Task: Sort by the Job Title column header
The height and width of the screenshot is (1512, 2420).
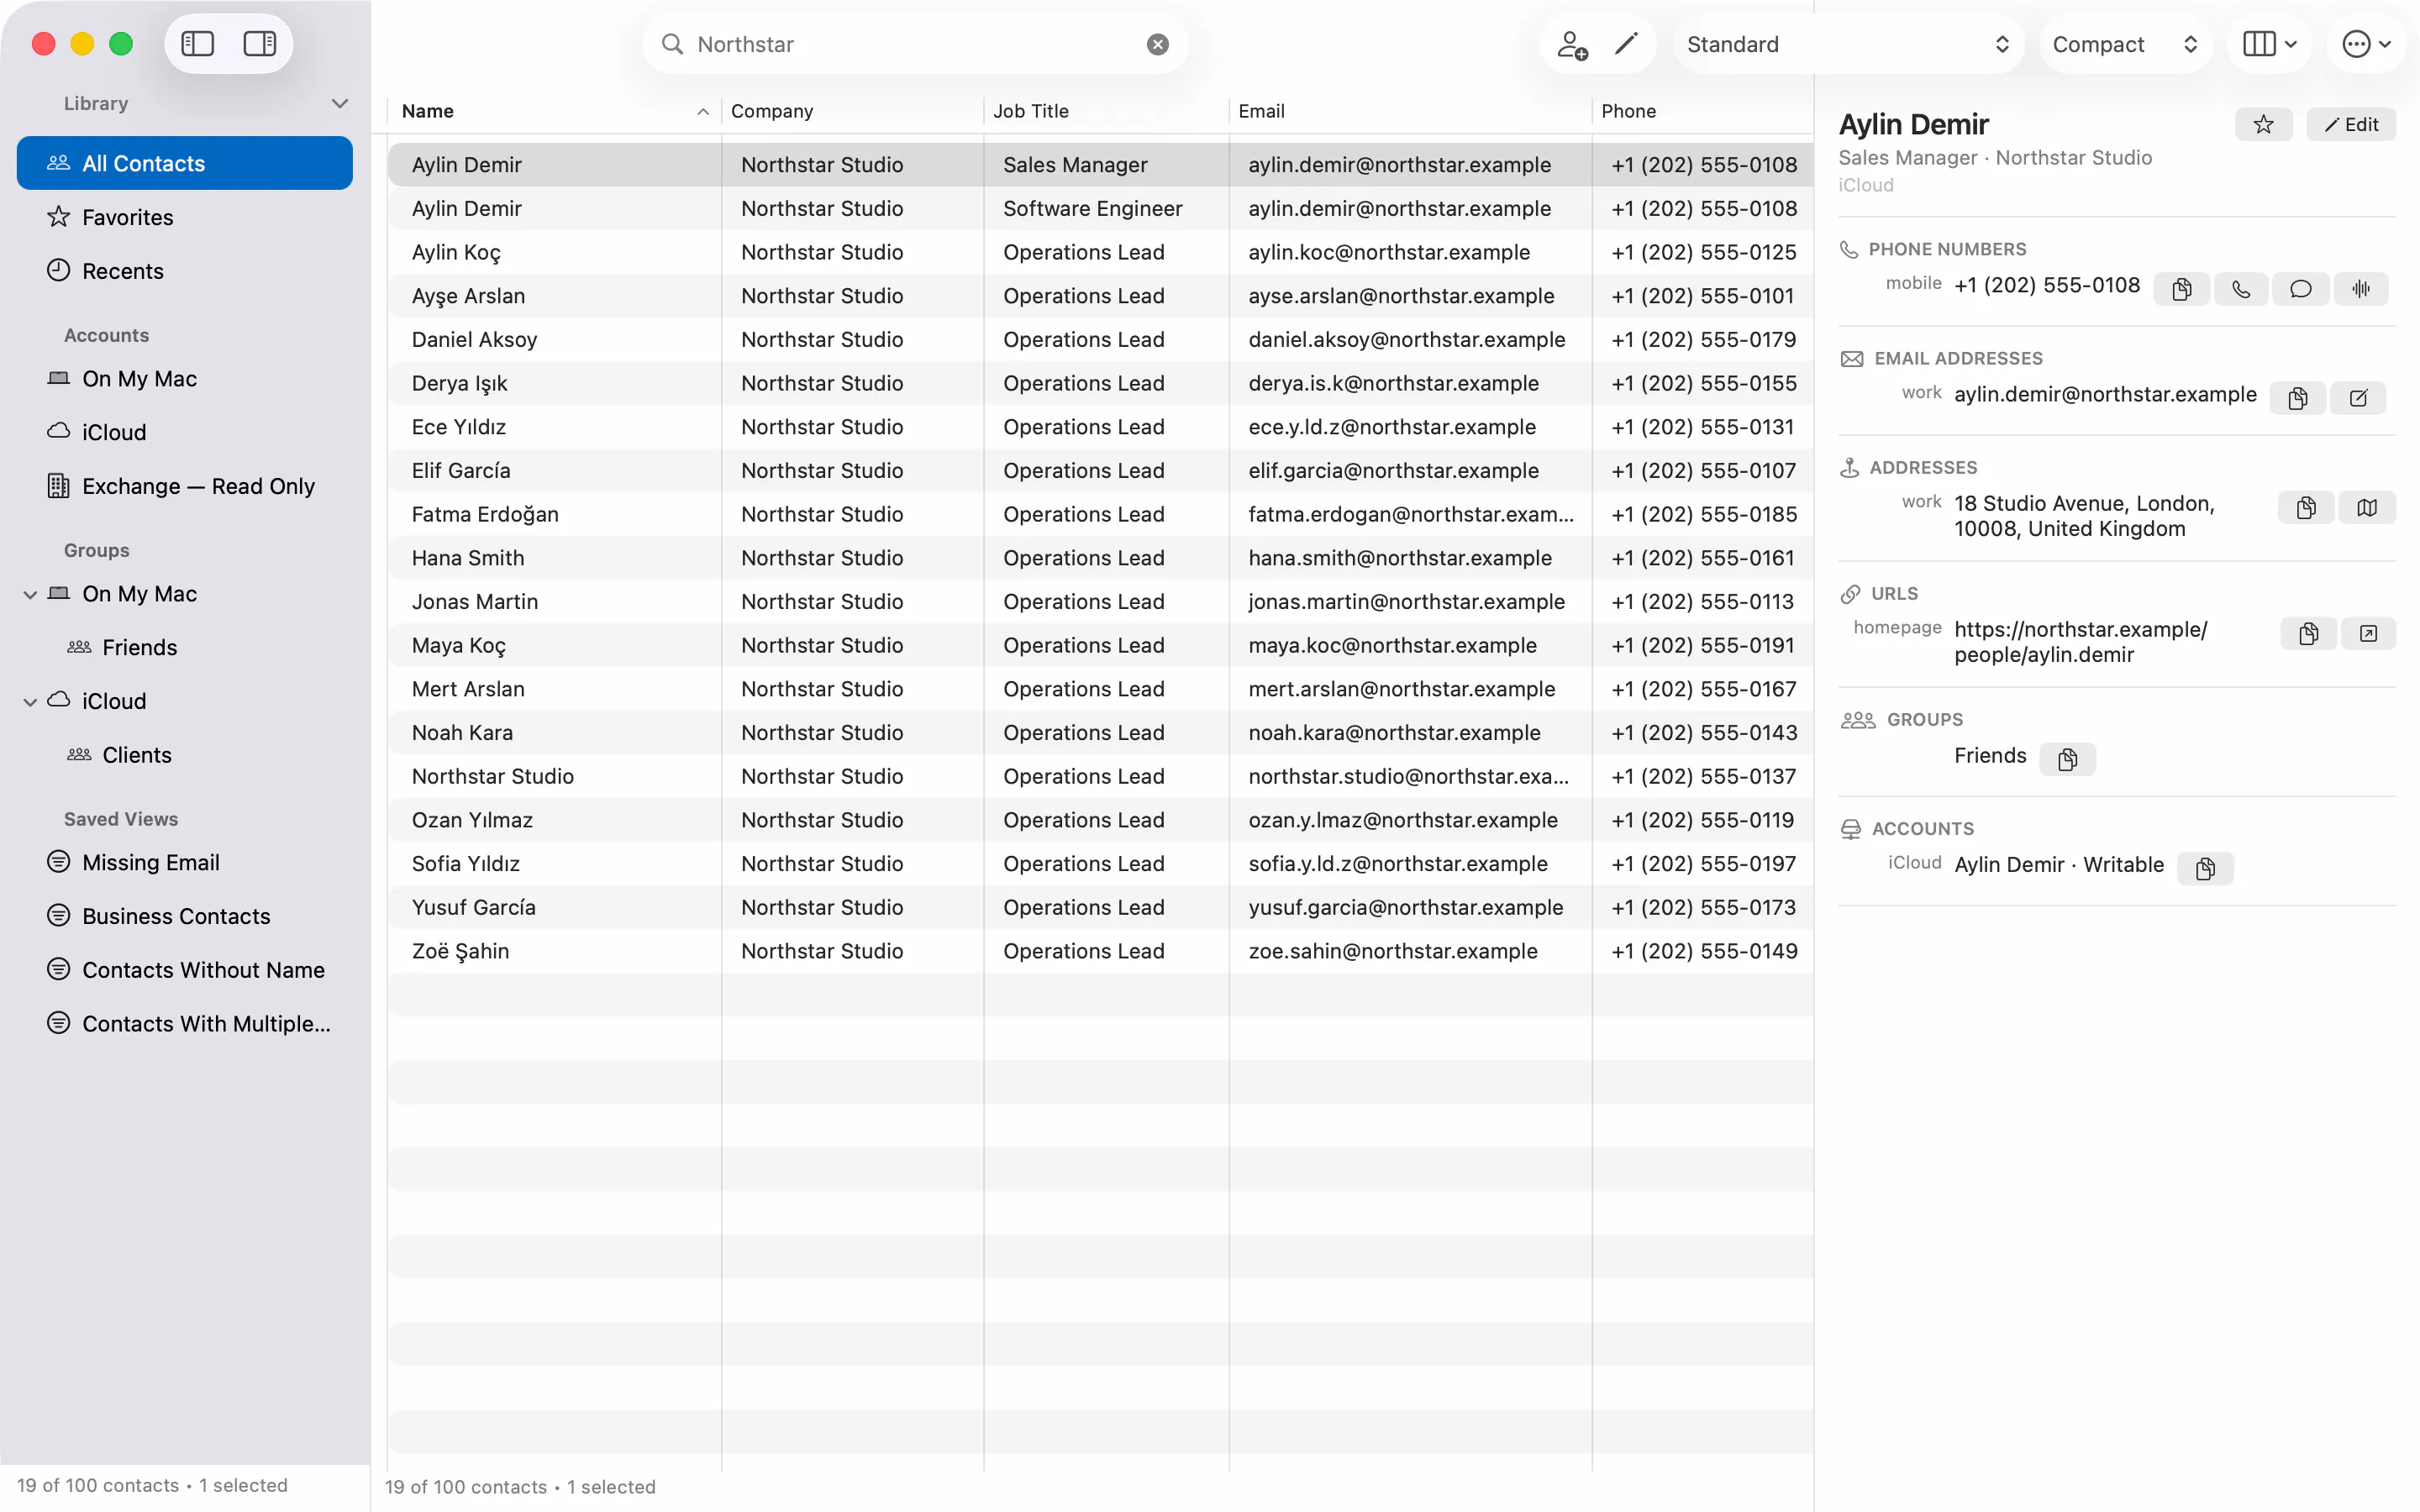Action: tap(1106, 111)
